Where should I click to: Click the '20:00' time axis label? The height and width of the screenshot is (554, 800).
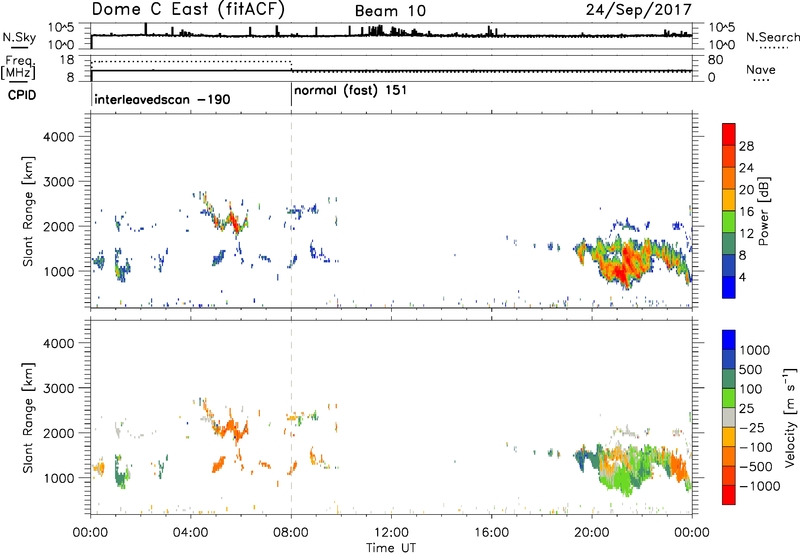[x=591, y=533]
